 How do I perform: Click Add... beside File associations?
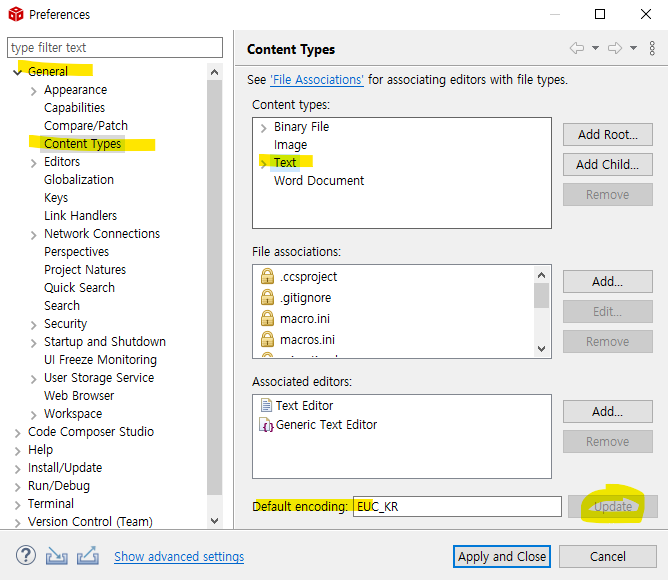point(608,281)
